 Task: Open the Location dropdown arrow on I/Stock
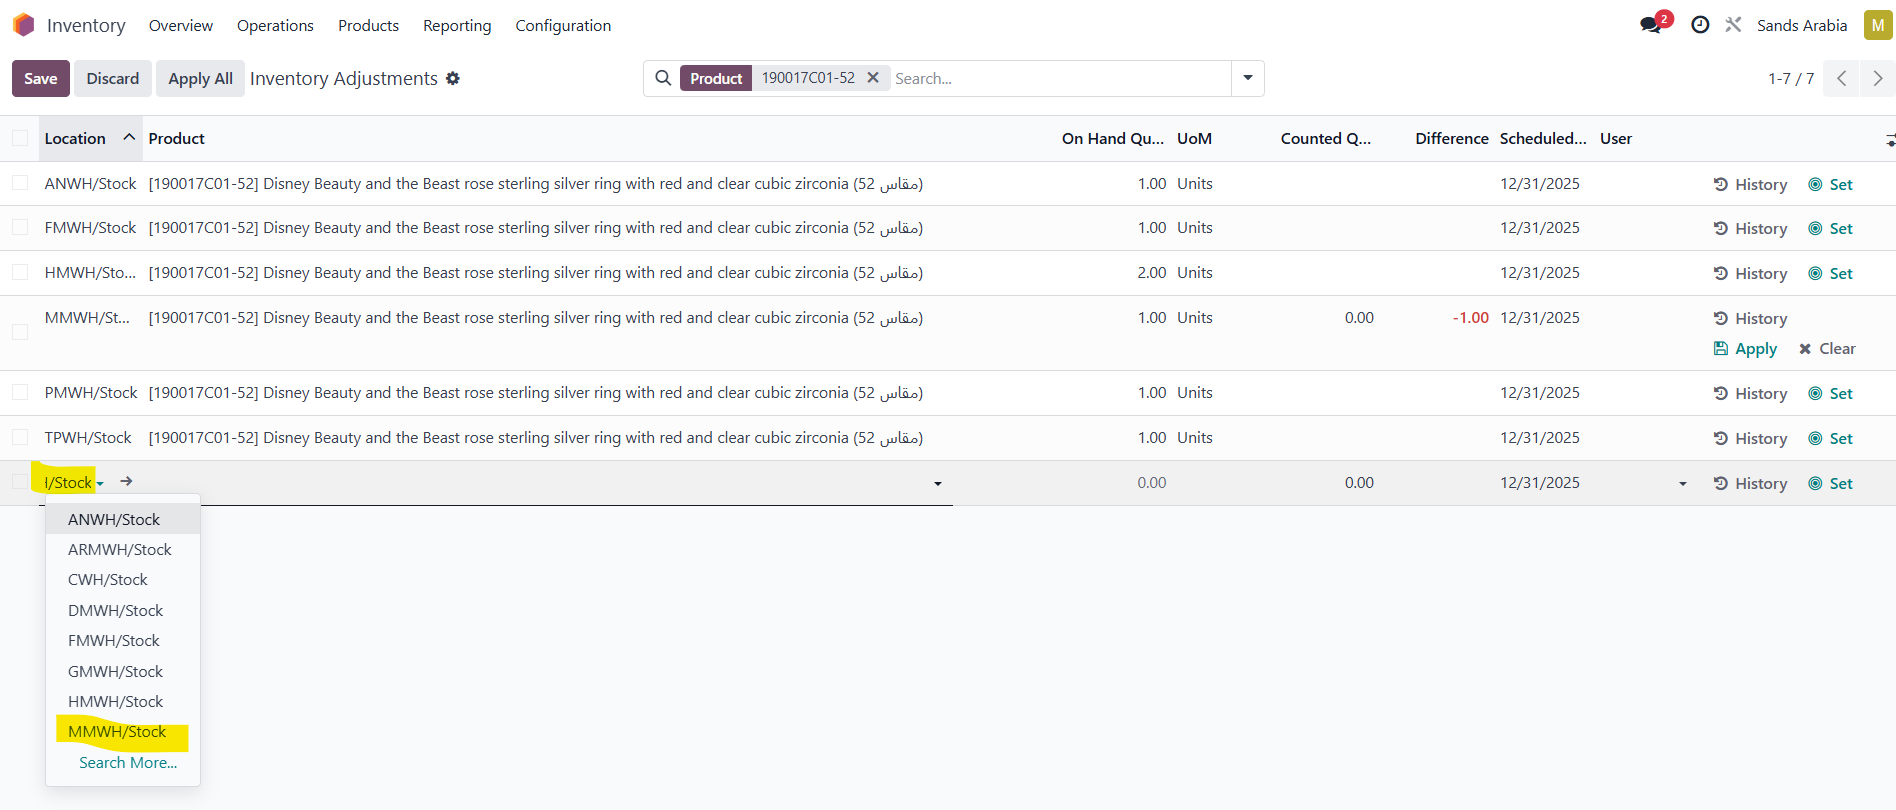coord(100,484)
